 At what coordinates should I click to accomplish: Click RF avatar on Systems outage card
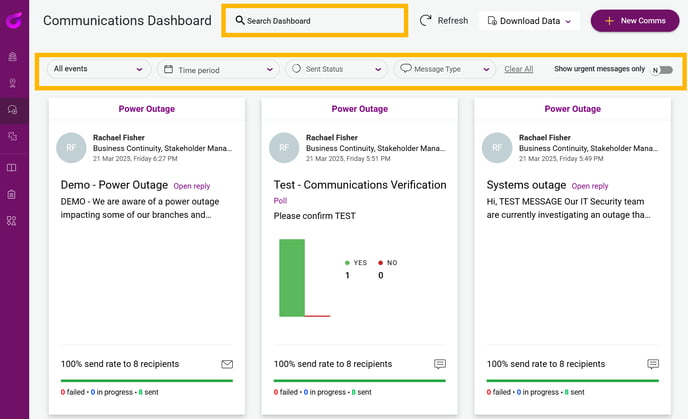(x=497, y=148)
